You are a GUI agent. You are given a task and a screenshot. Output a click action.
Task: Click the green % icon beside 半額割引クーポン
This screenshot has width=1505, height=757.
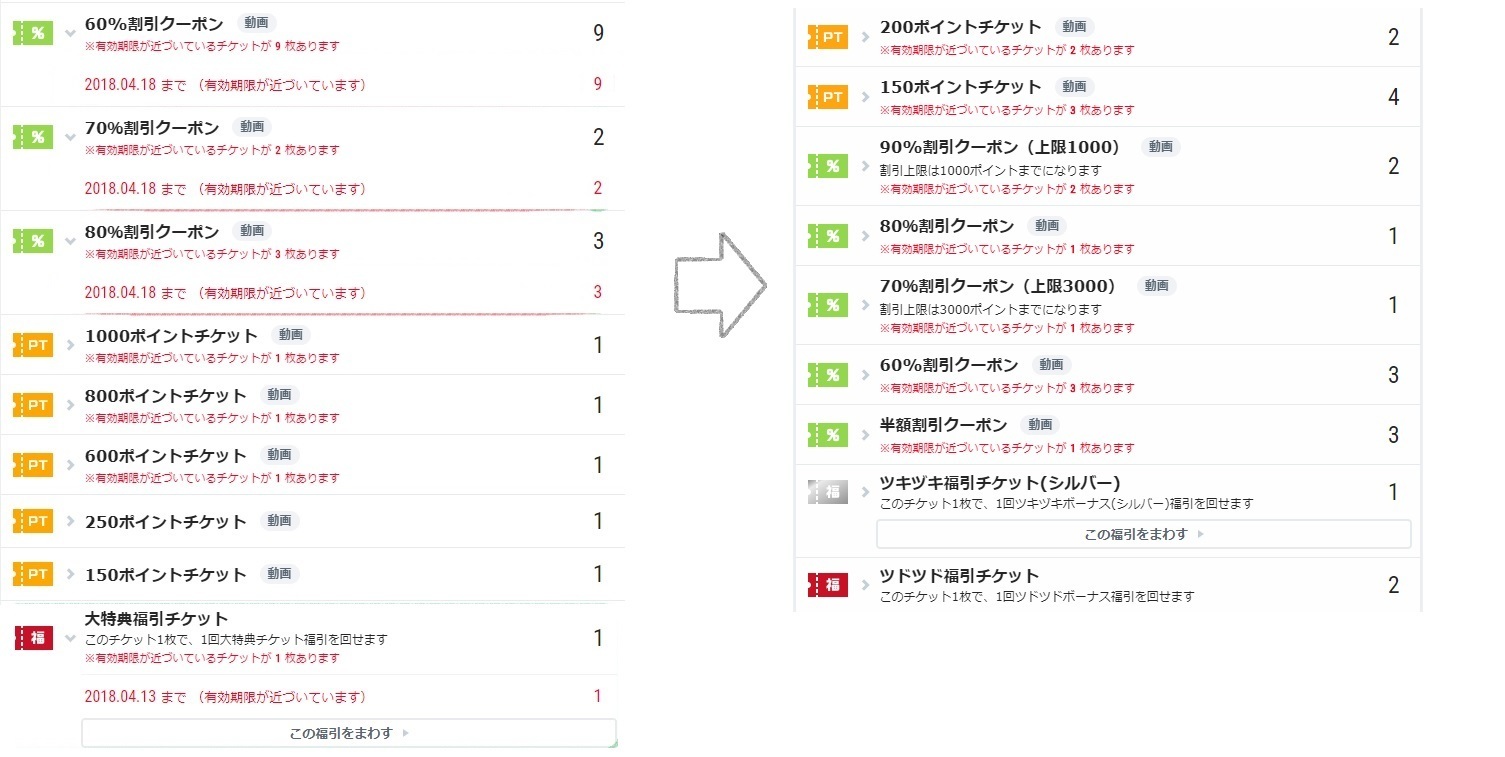[827, 435]
